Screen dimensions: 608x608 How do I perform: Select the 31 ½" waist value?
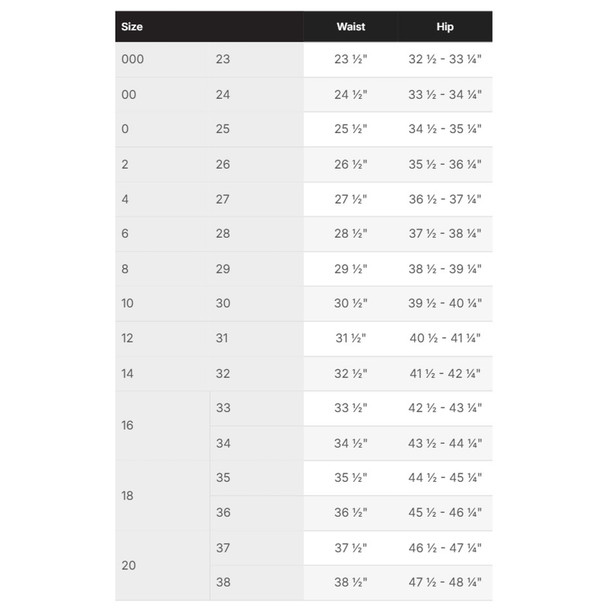pyautogui.click(x=350, y=338)
